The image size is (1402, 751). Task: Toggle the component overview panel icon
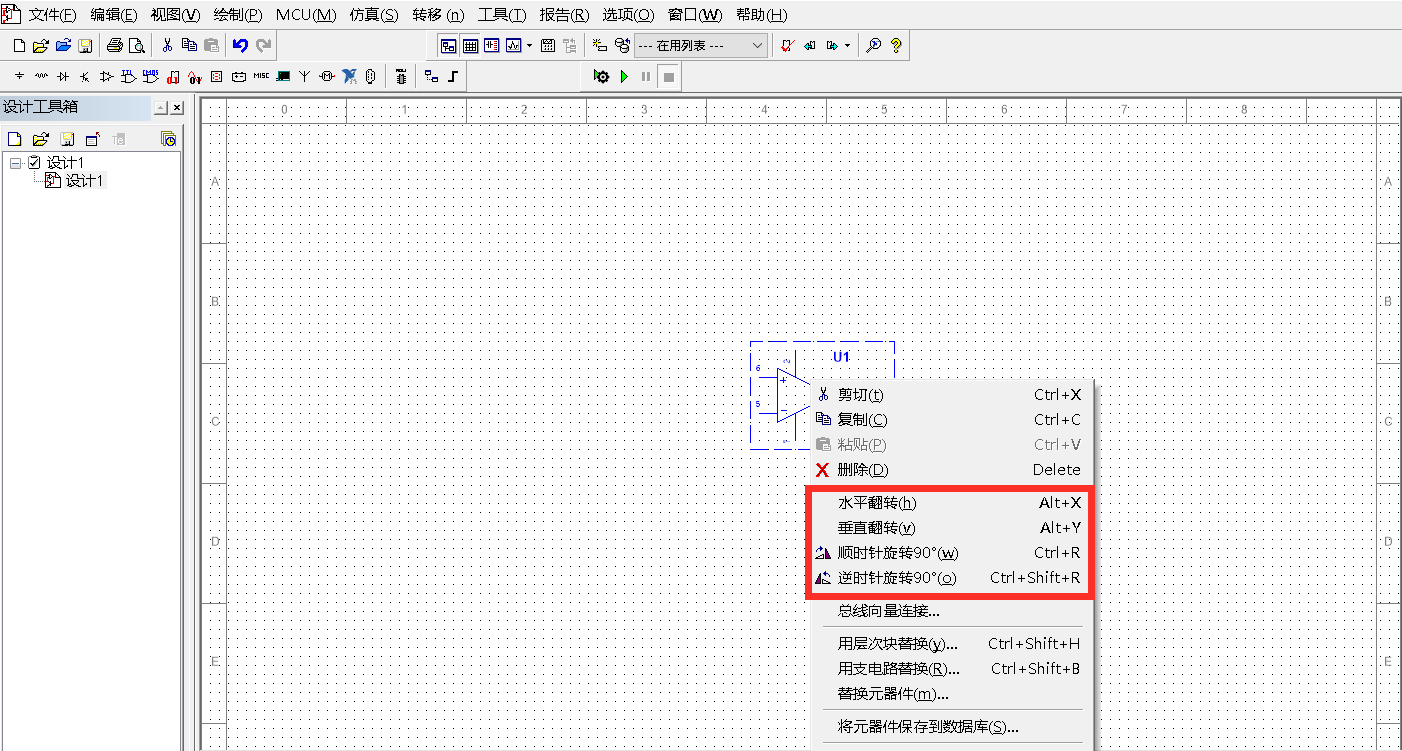tap(447, 45)
